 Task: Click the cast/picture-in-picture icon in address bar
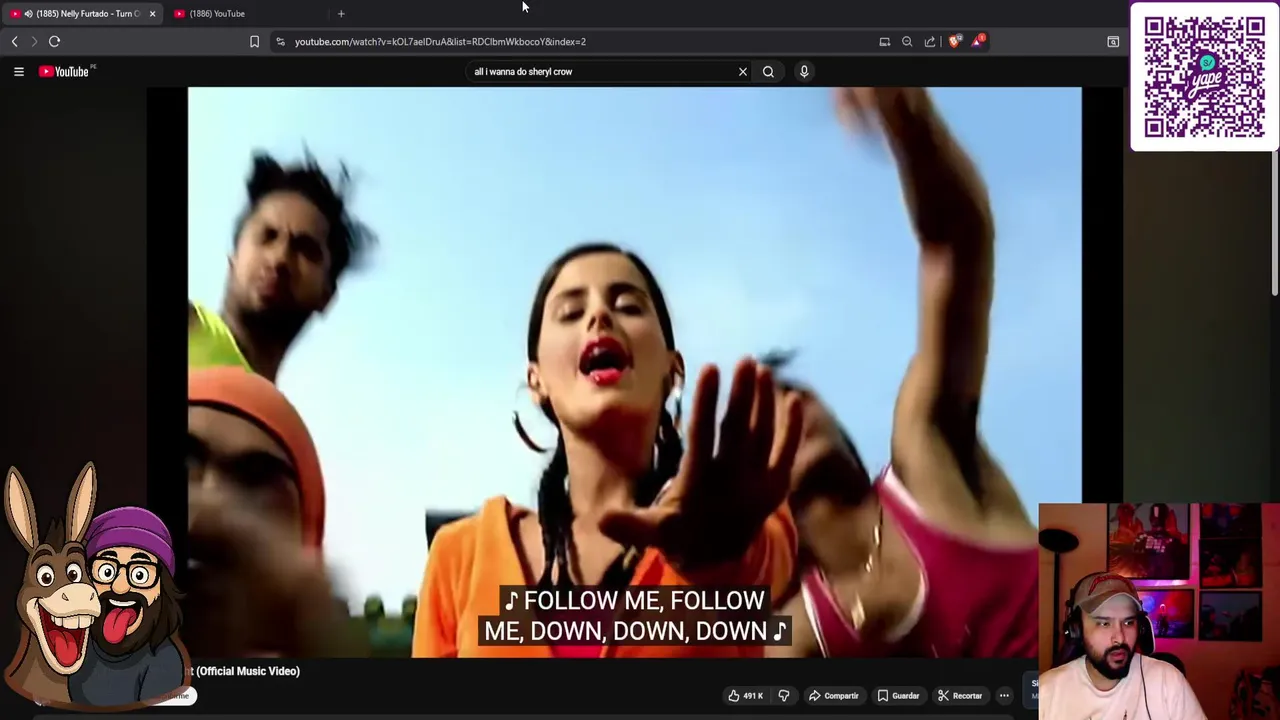(x=885, y=41)
